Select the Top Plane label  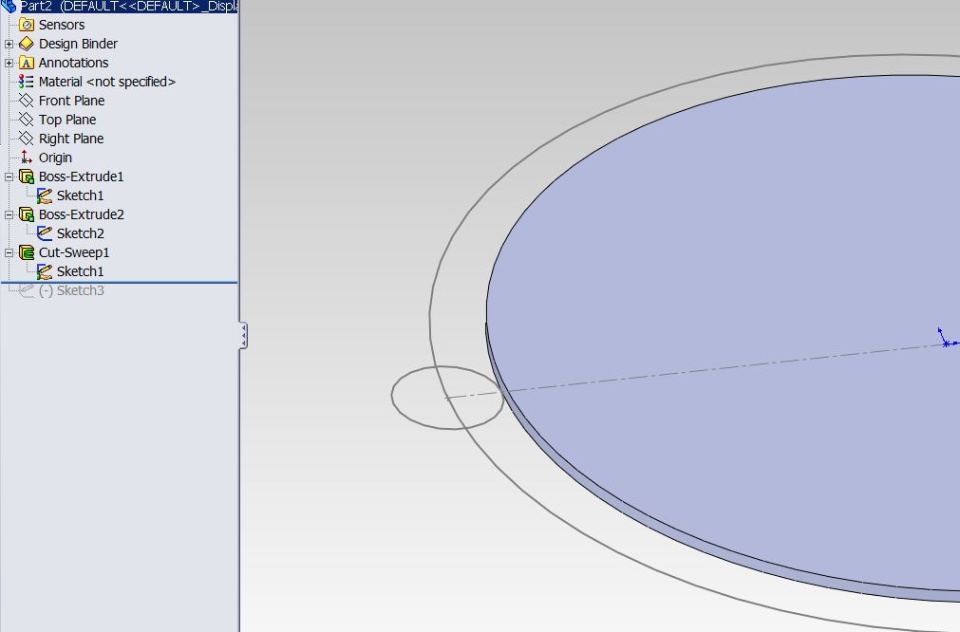tap(67, 119)
